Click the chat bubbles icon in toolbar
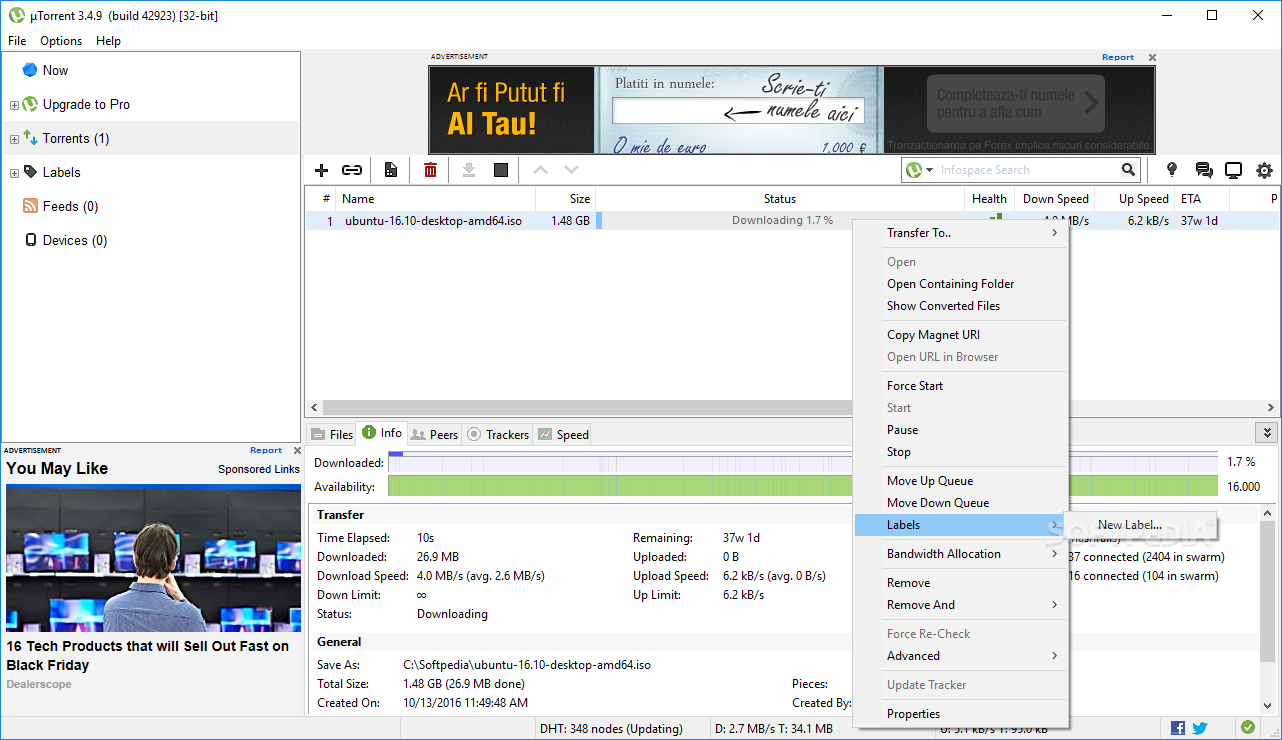 [x=1204, y=170]
